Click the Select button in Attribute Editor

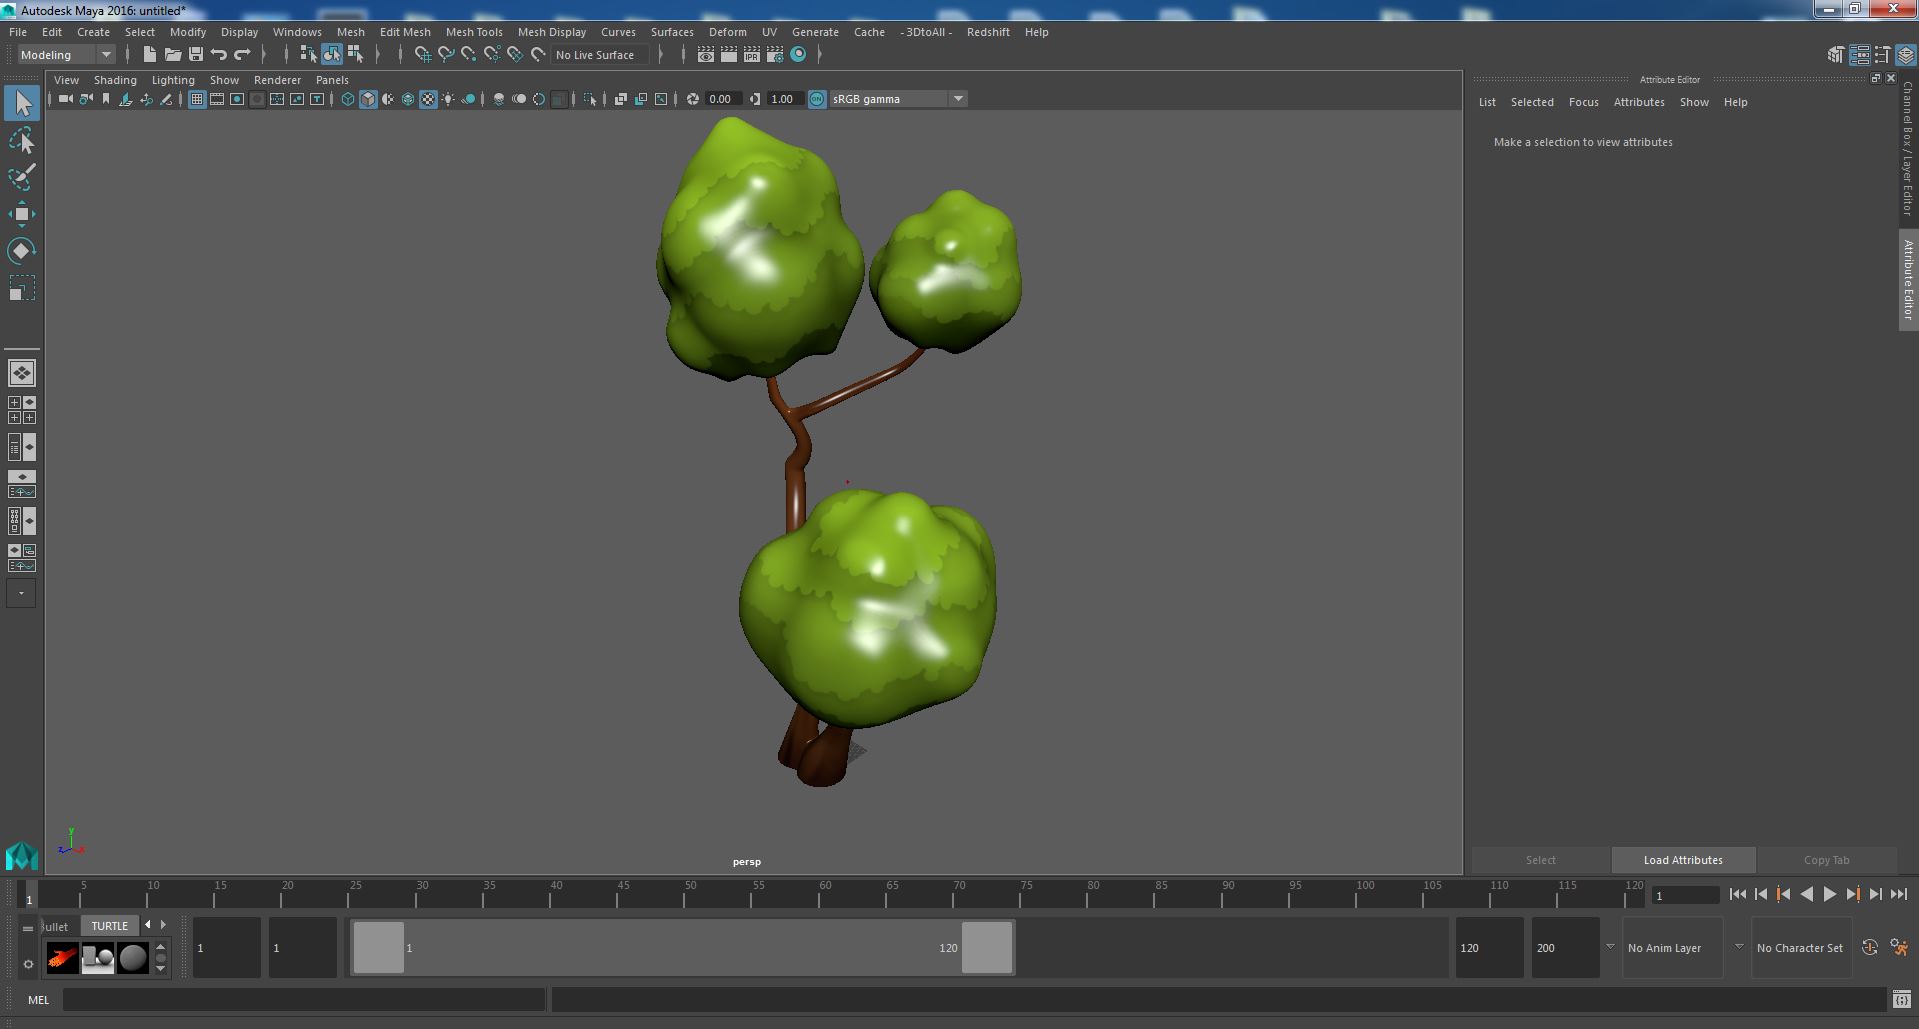coord(1540,860)
